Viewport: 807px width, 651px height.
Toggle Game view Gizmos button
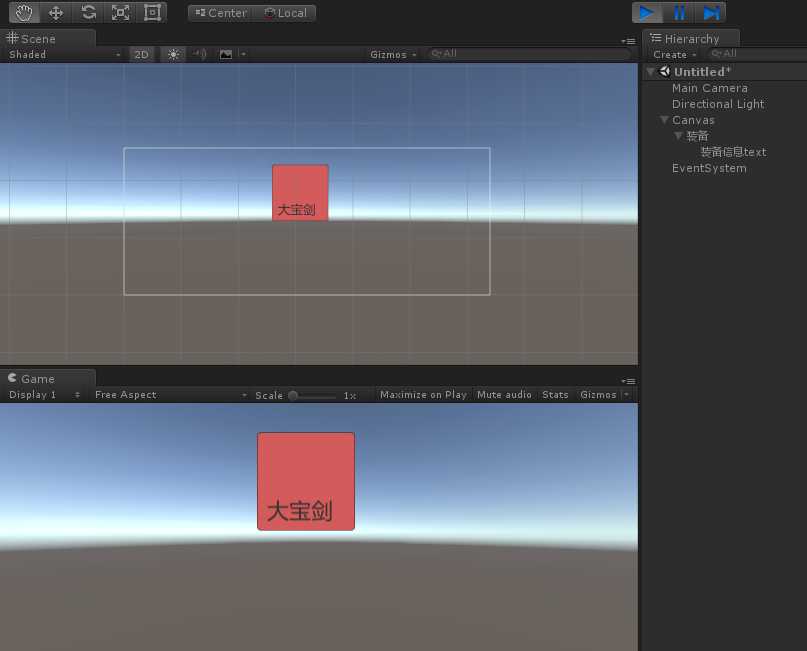pyautogui.click(x=598, y=395)
